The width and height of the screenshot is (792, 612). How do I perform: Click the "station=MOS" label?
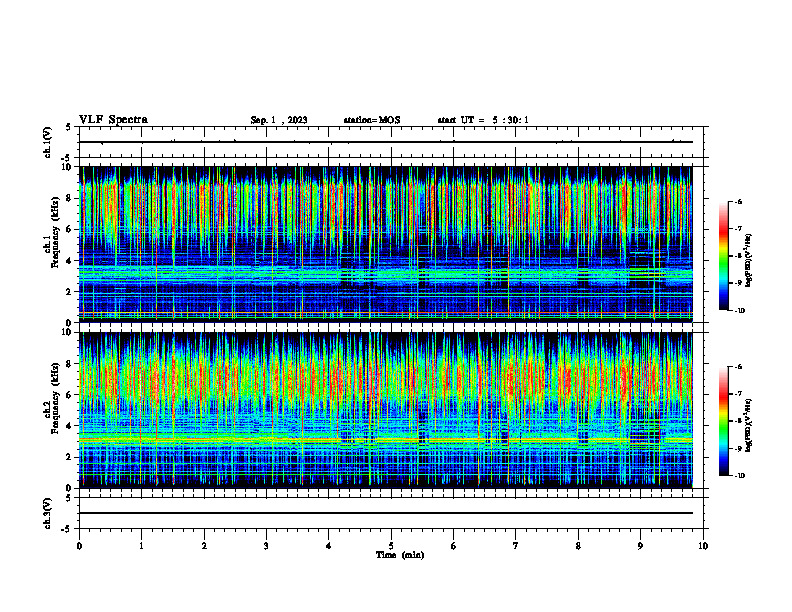point(372,120)
